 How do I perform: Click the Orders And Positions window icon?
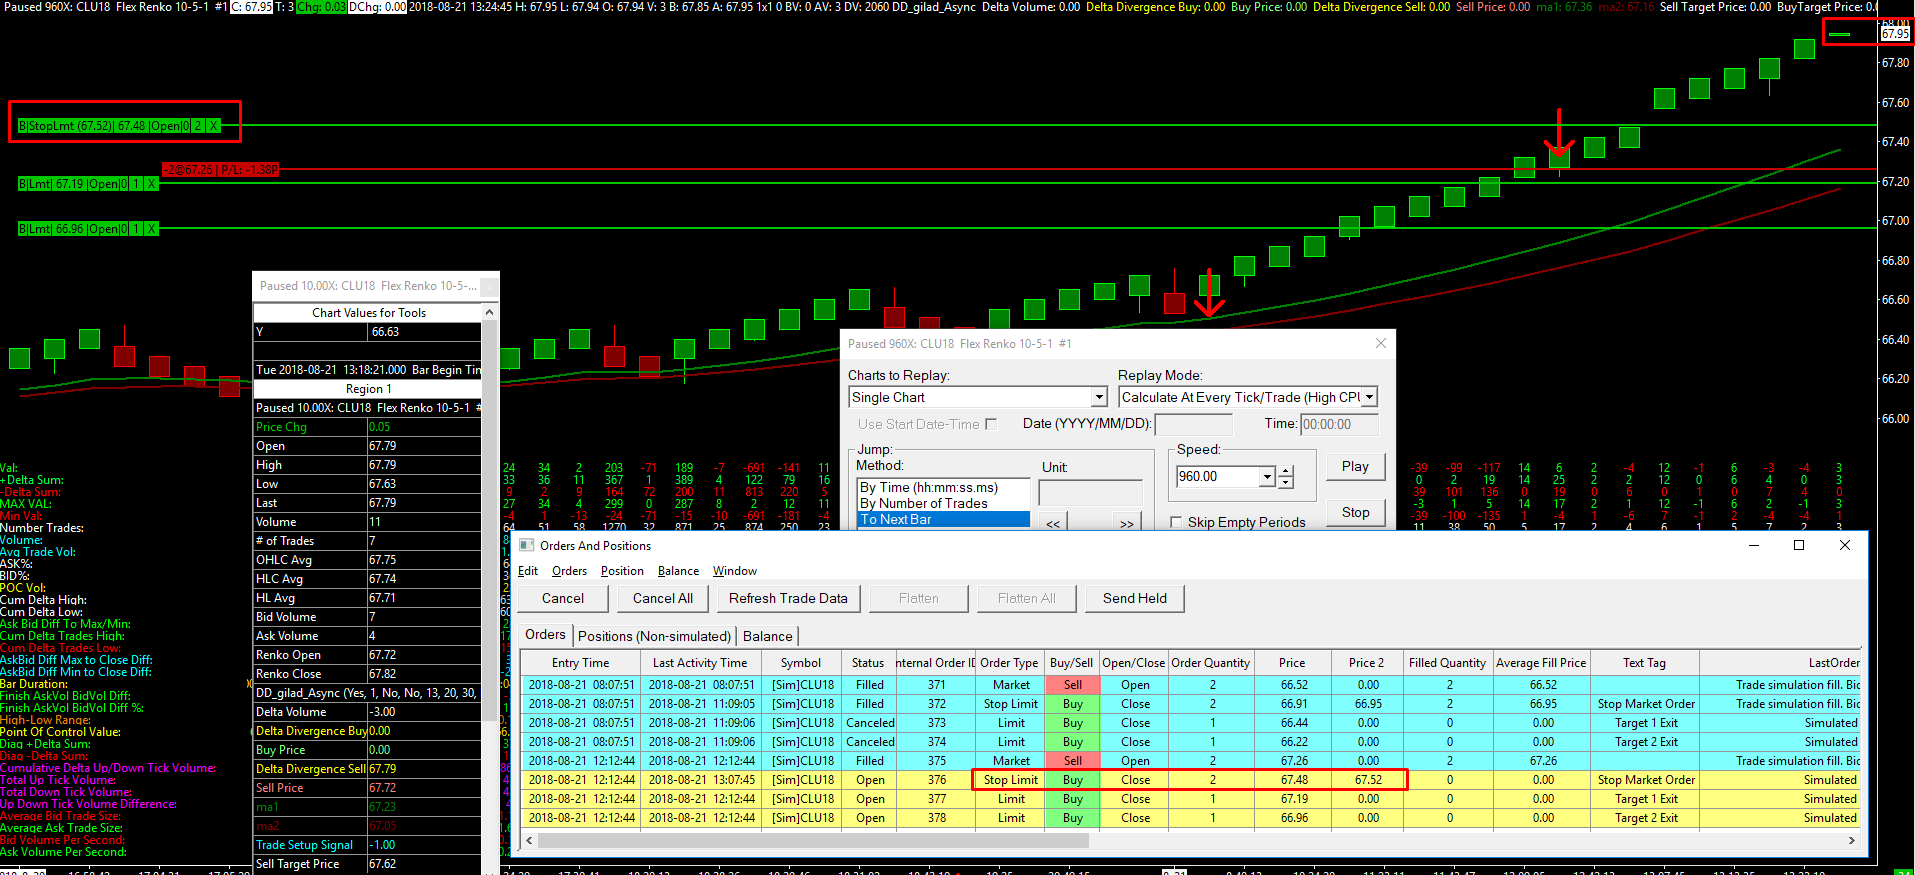tap(527, 545)
